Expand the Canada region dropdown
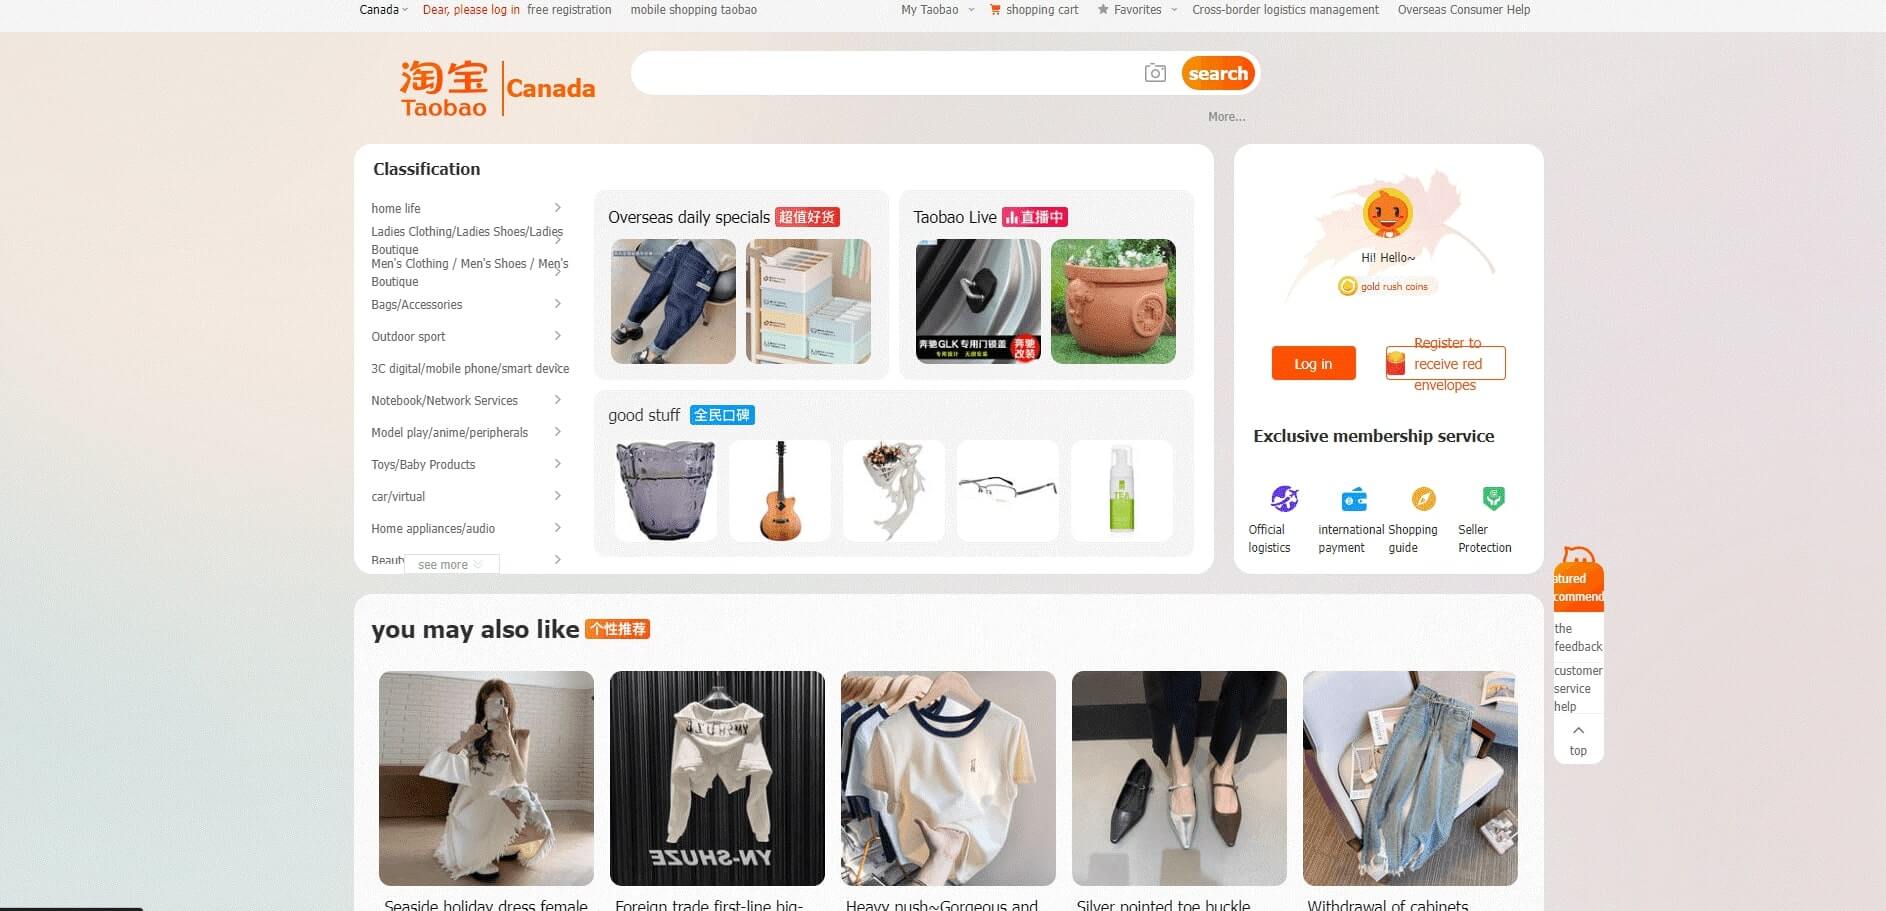This screenshot has height=911, width=1886. tap(384, 10)
